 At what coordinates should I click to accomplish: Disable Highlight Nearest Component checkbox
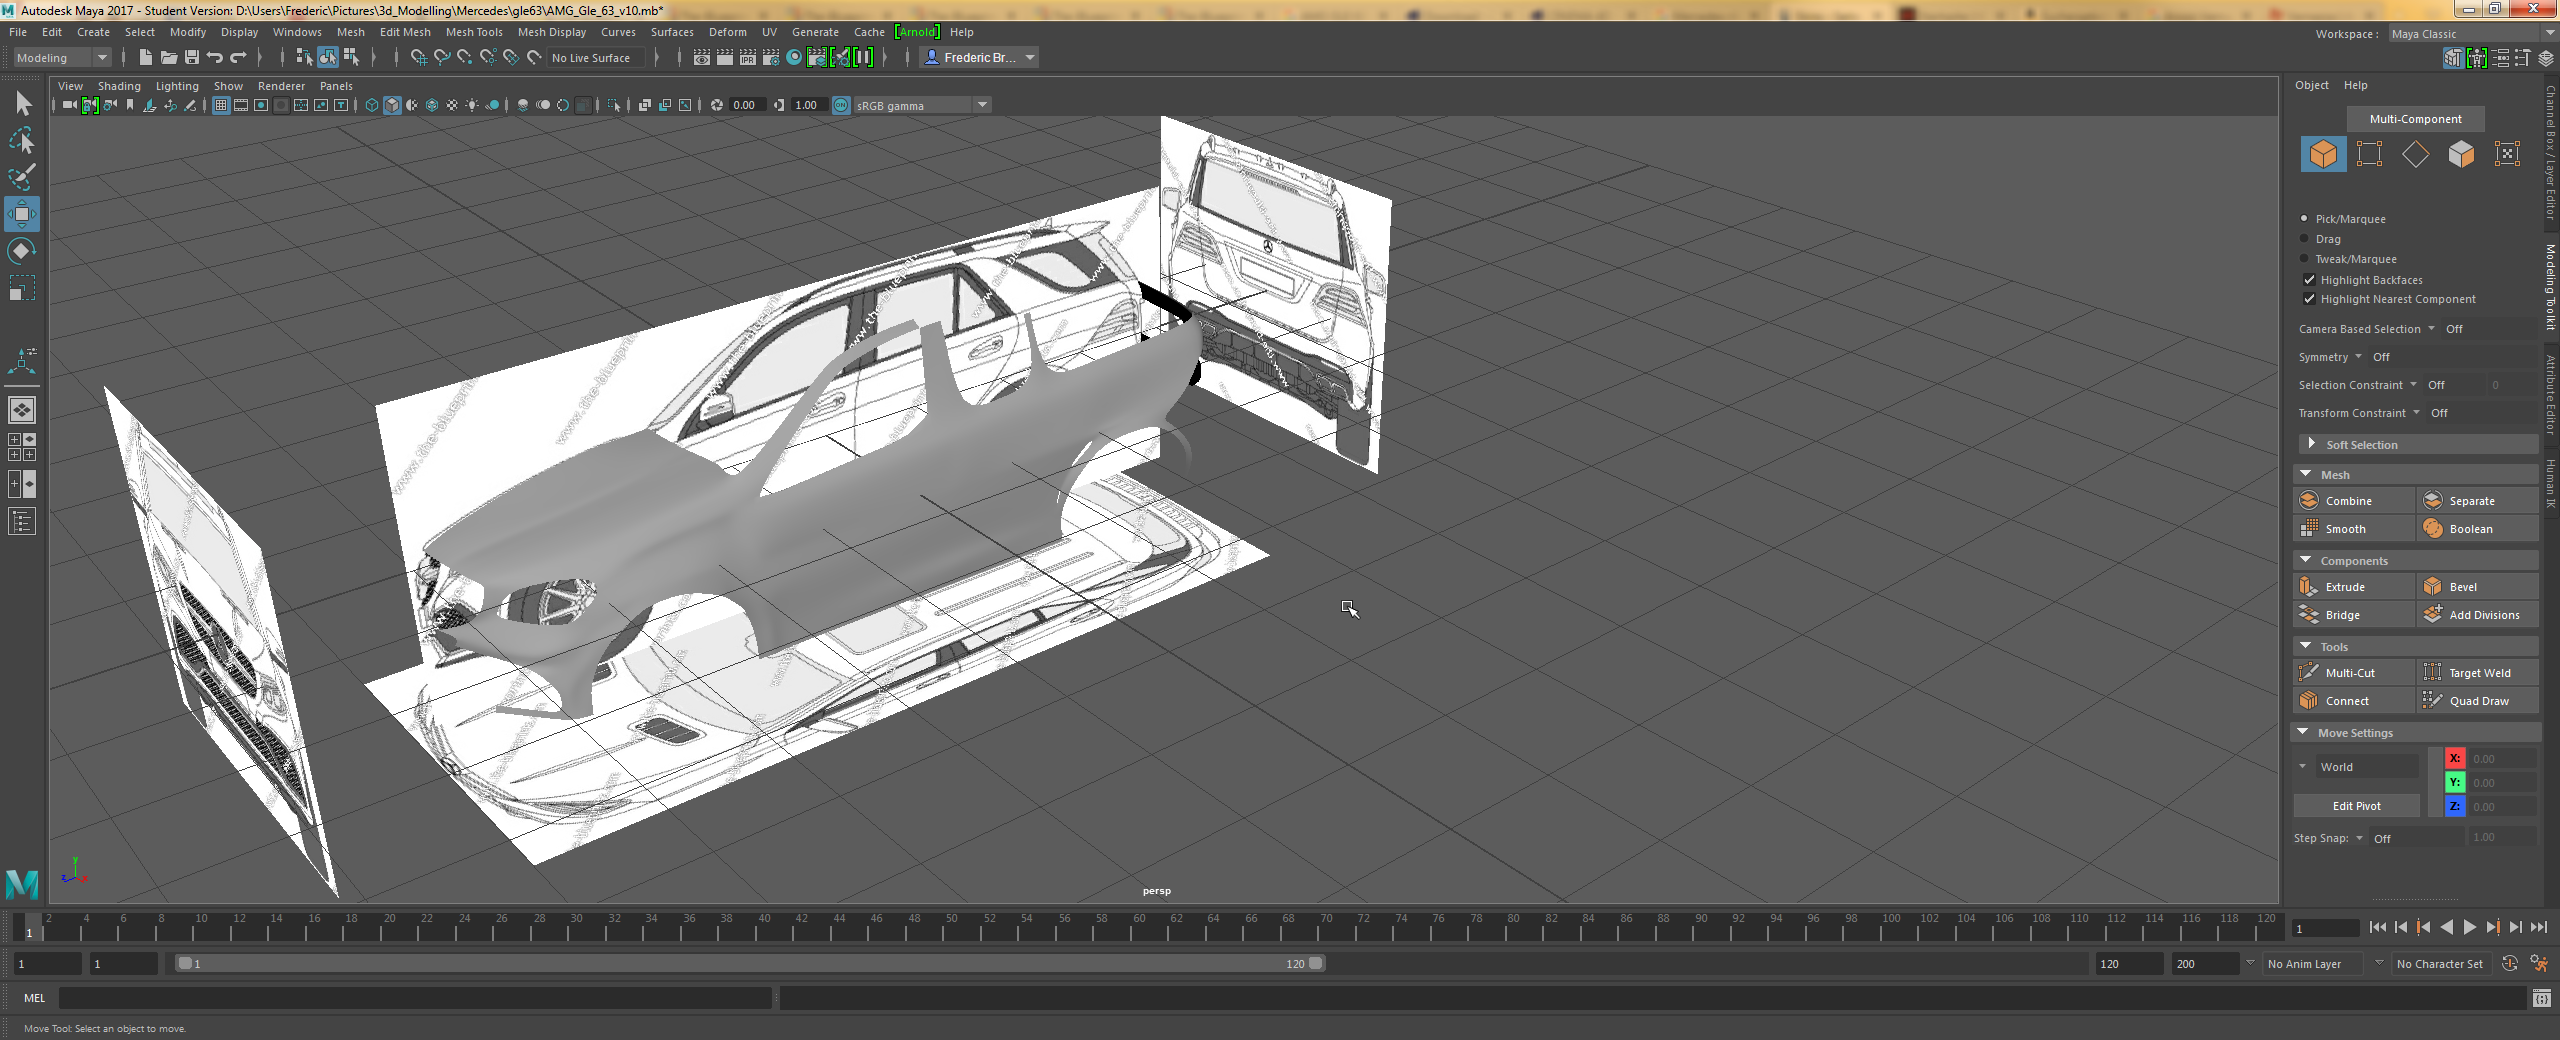pos(2309,299)
